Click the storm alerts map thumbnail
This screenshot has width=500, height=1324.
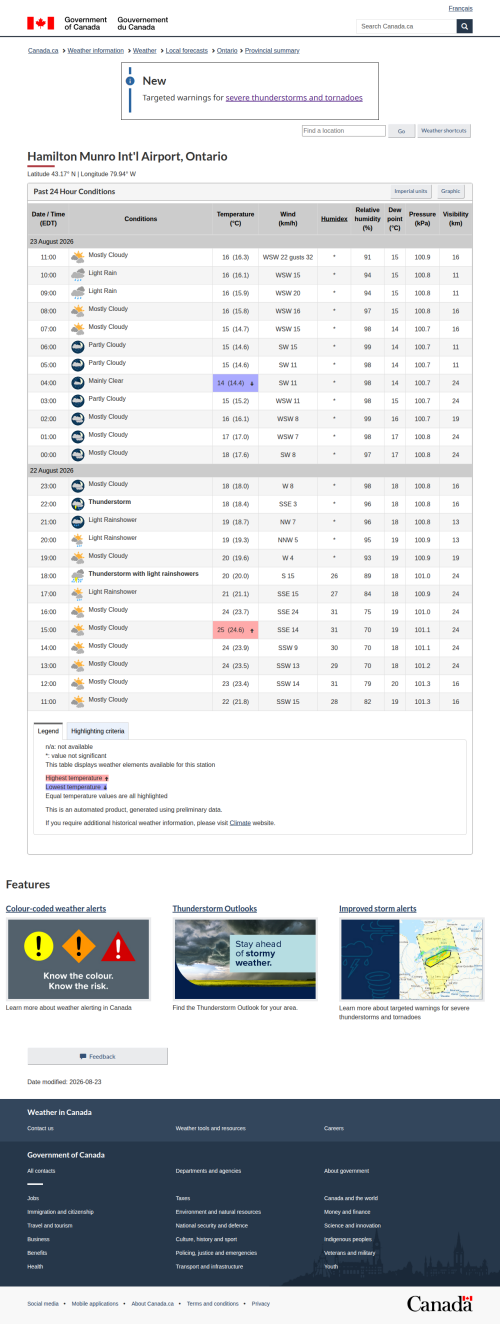tap(411, 959)
